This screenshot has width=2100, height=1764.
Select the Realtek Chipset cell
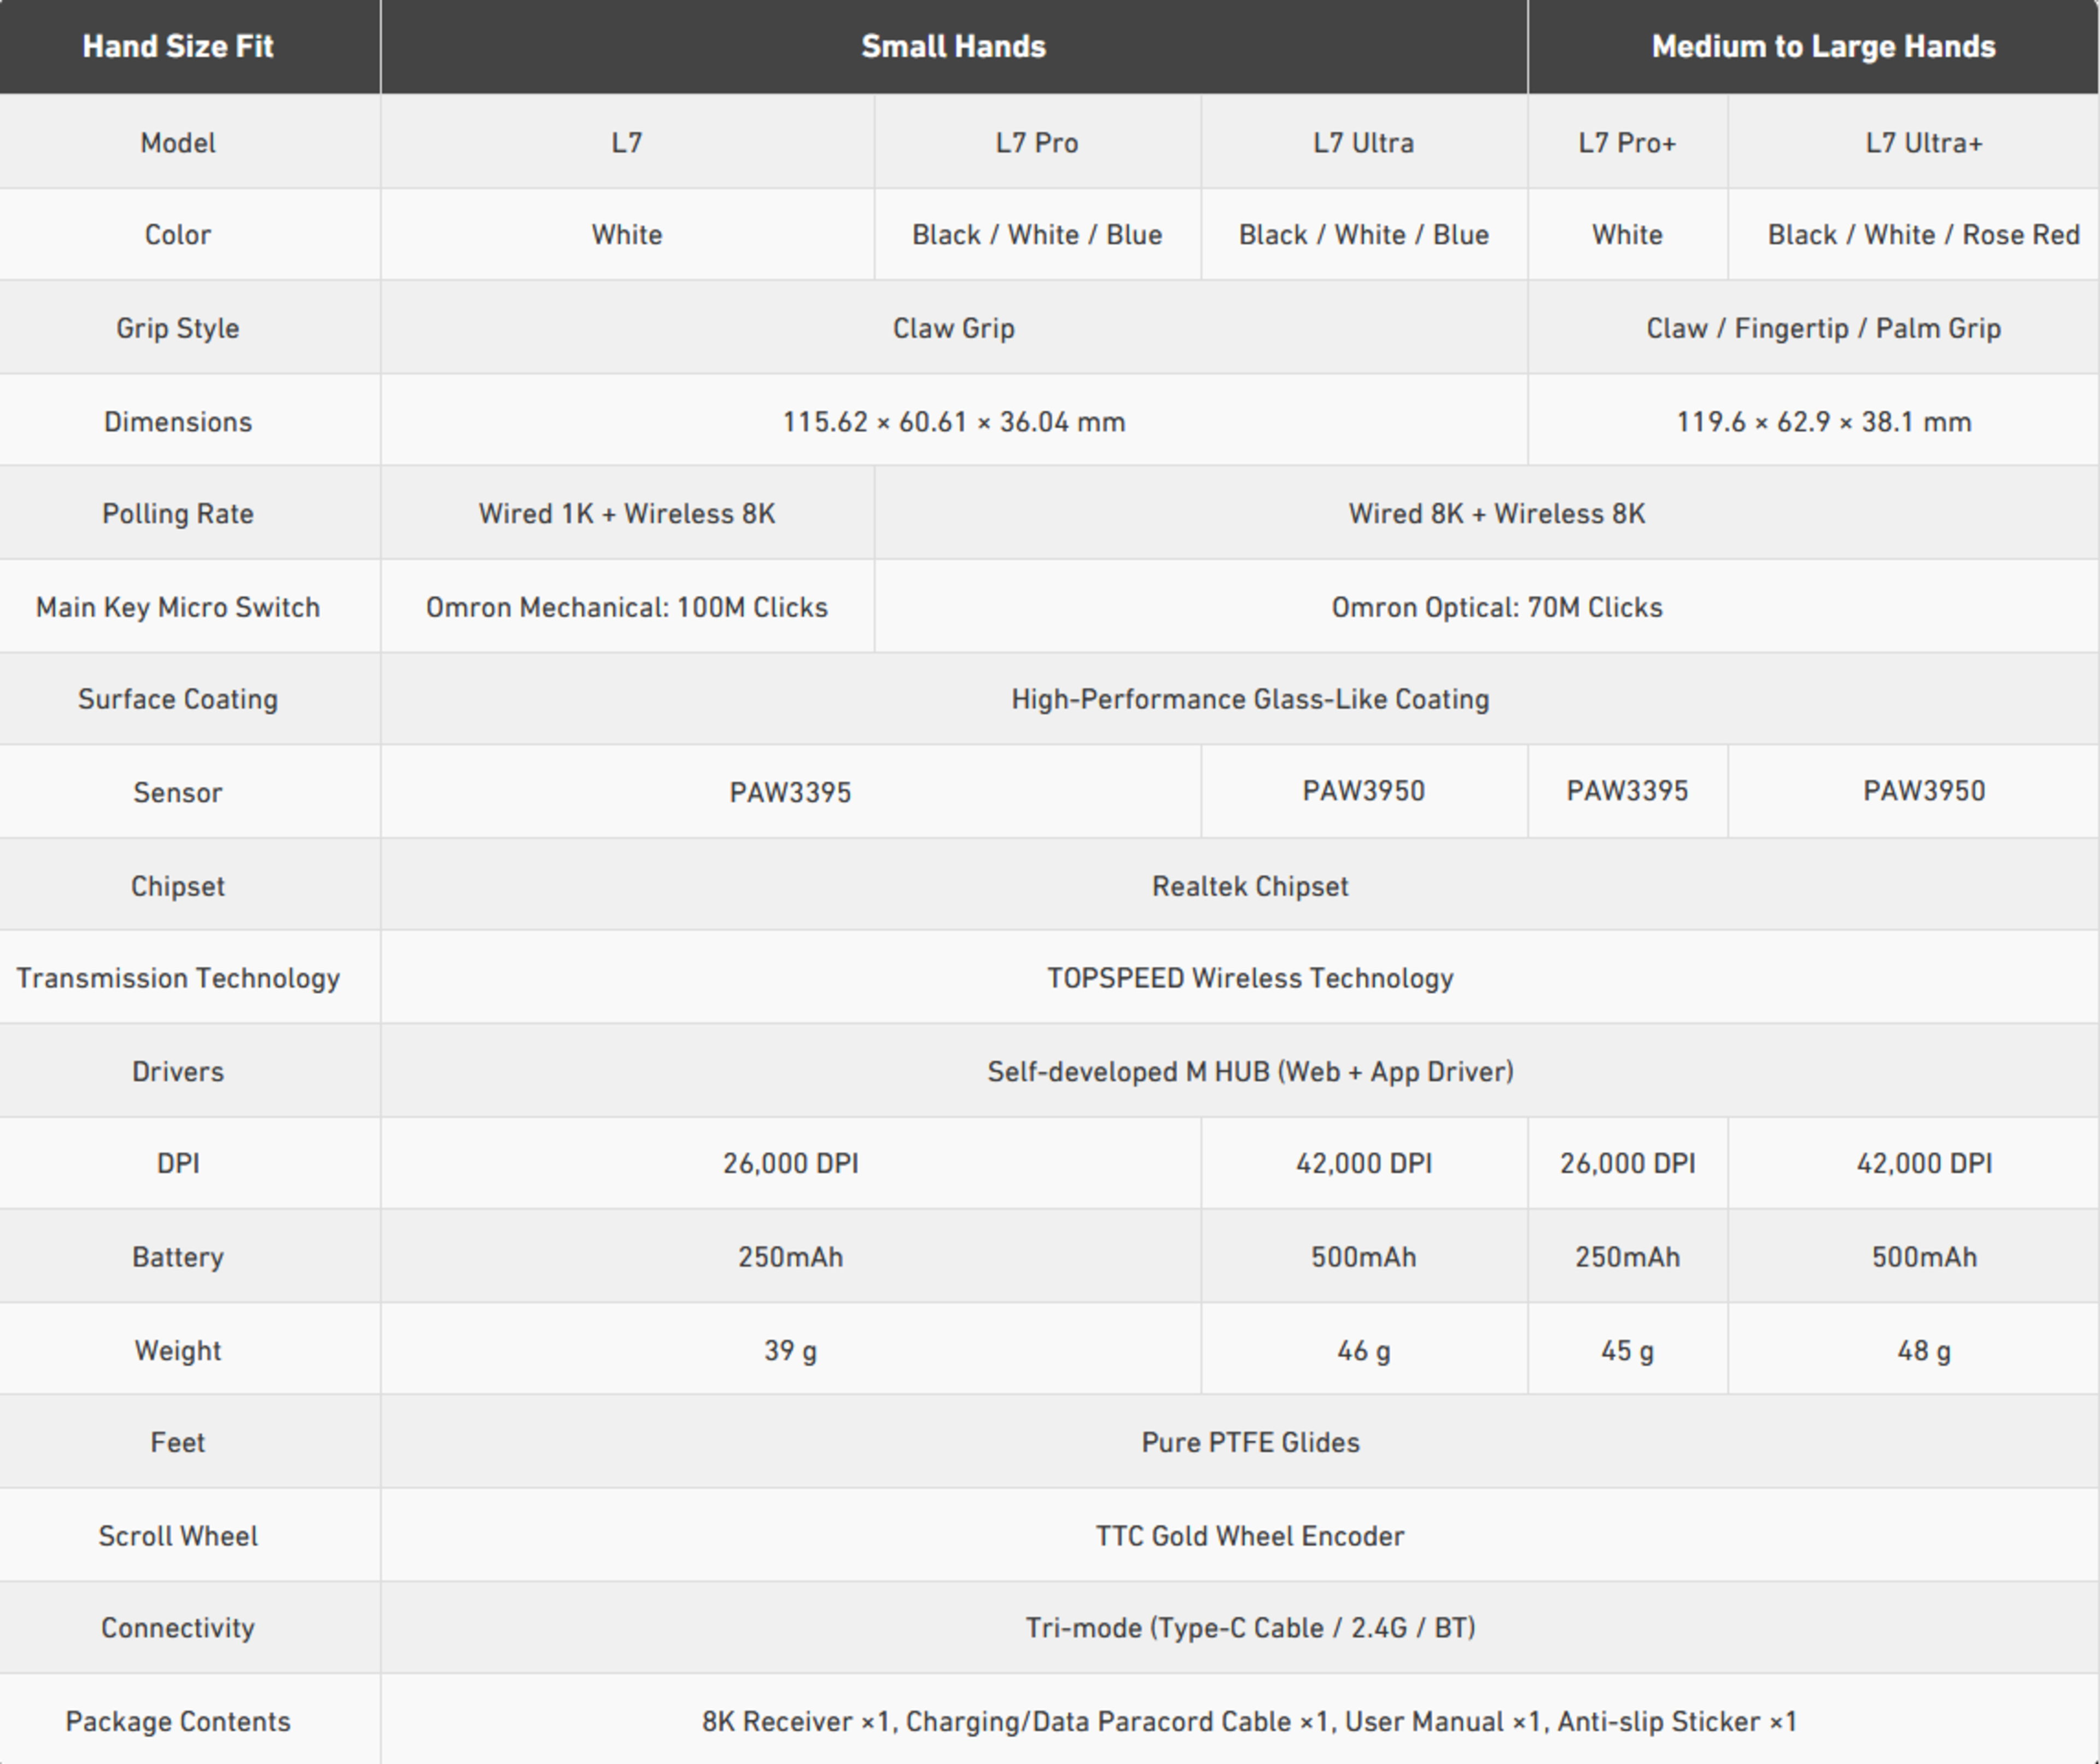(x=1250, y=886)
